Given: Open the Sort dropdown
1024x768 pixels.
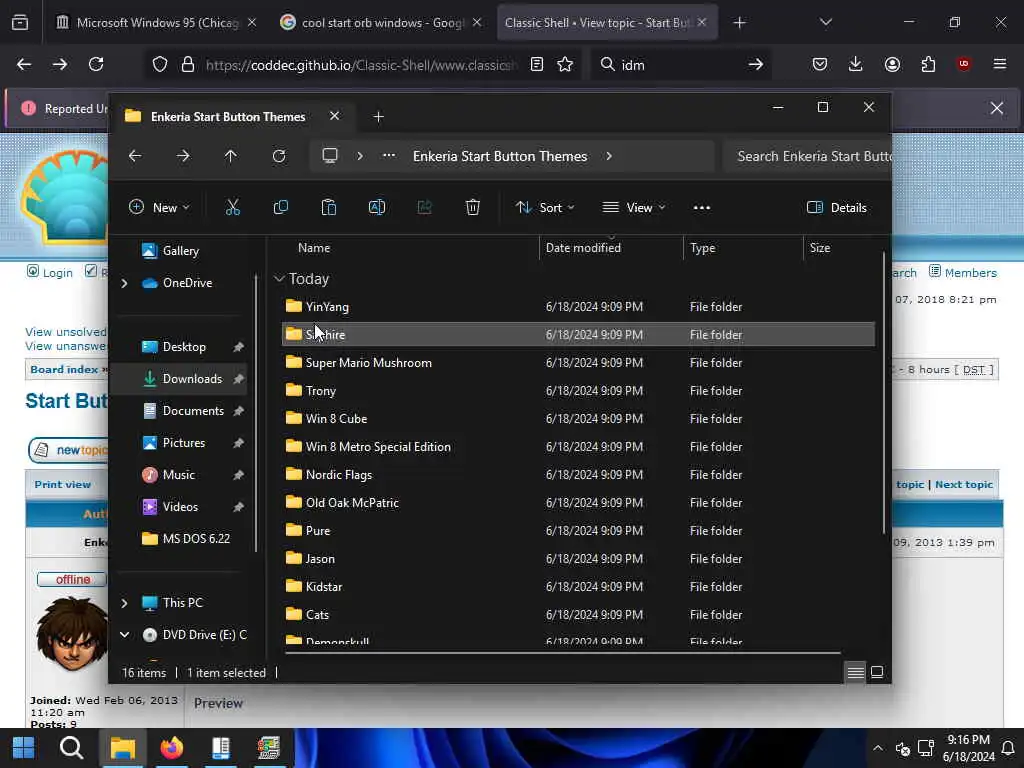Looking at the screenshot, I should point(545,208).
